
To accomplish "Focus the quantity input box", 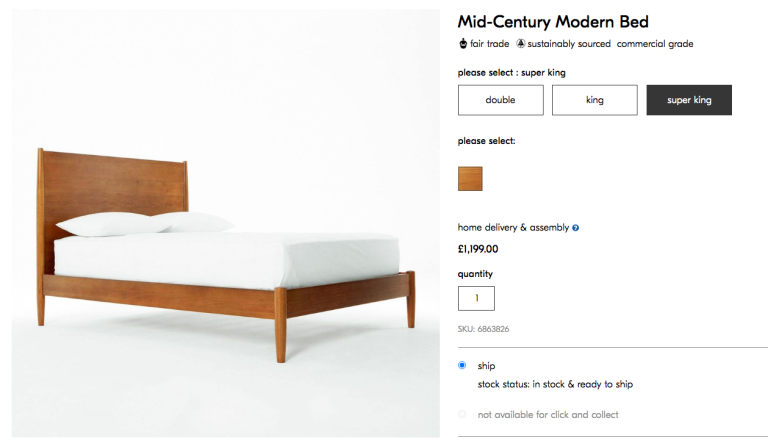I will 476,298.
